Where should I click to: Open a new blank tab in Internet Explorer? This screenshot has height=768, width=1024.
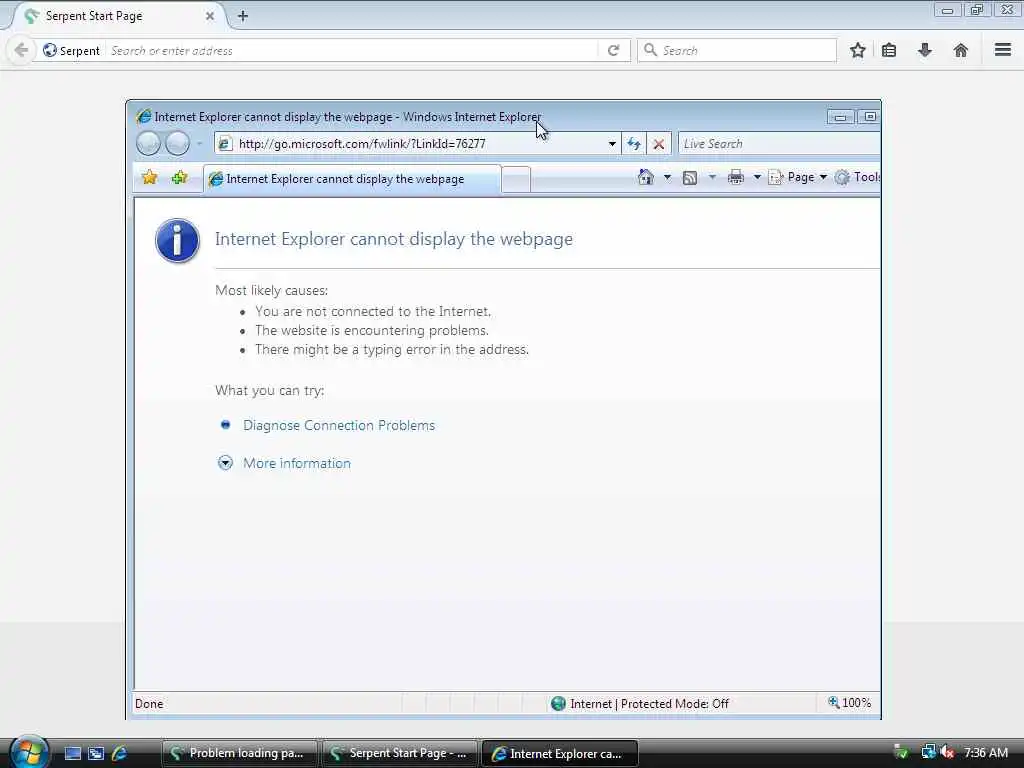click(x=516, y=180)
